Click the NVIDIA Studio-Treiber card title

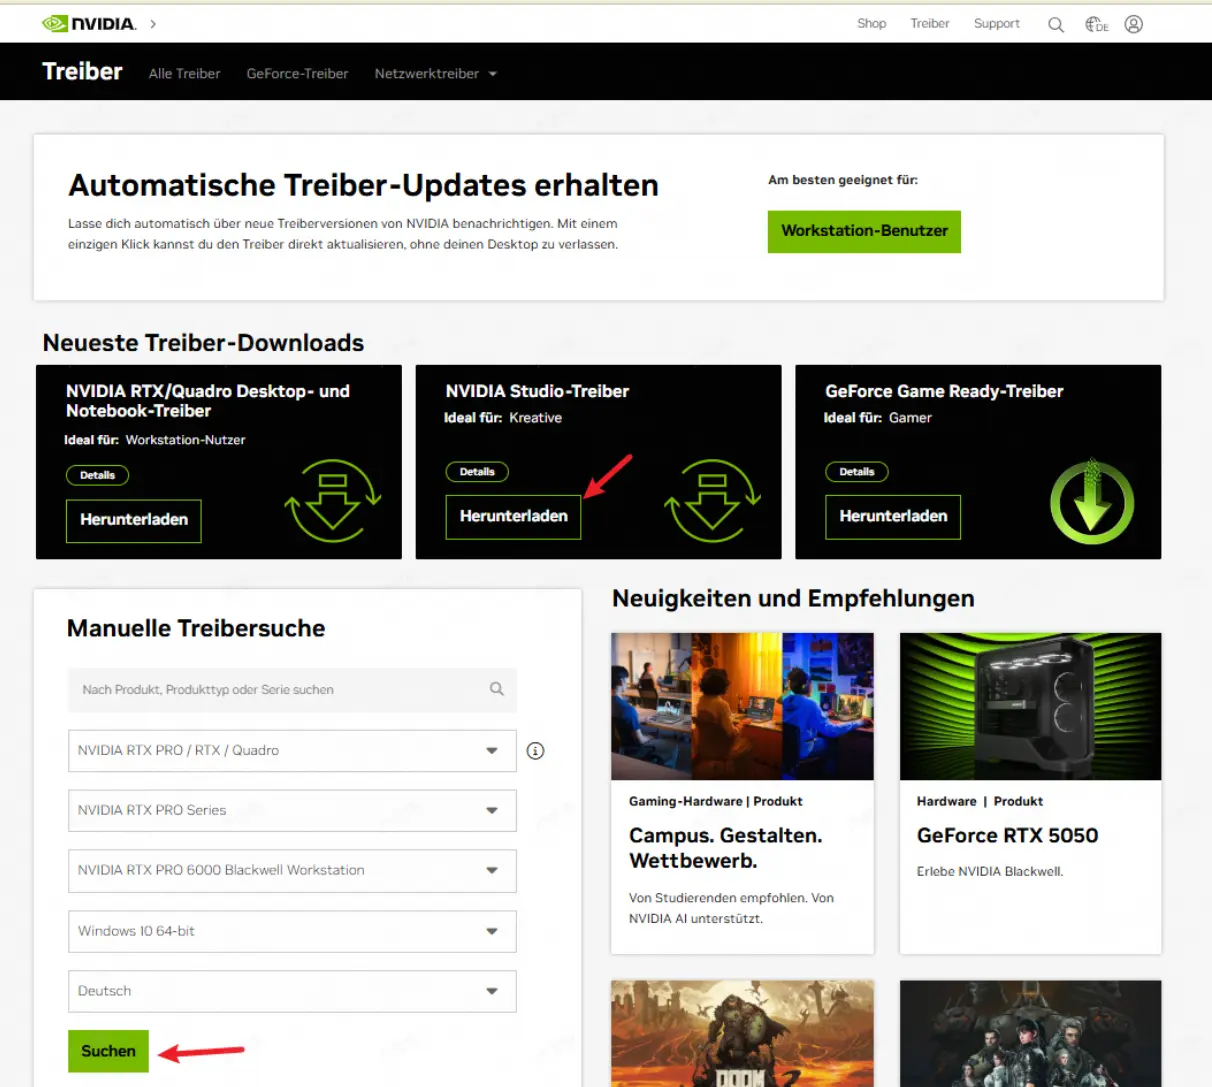coord(537,391)
